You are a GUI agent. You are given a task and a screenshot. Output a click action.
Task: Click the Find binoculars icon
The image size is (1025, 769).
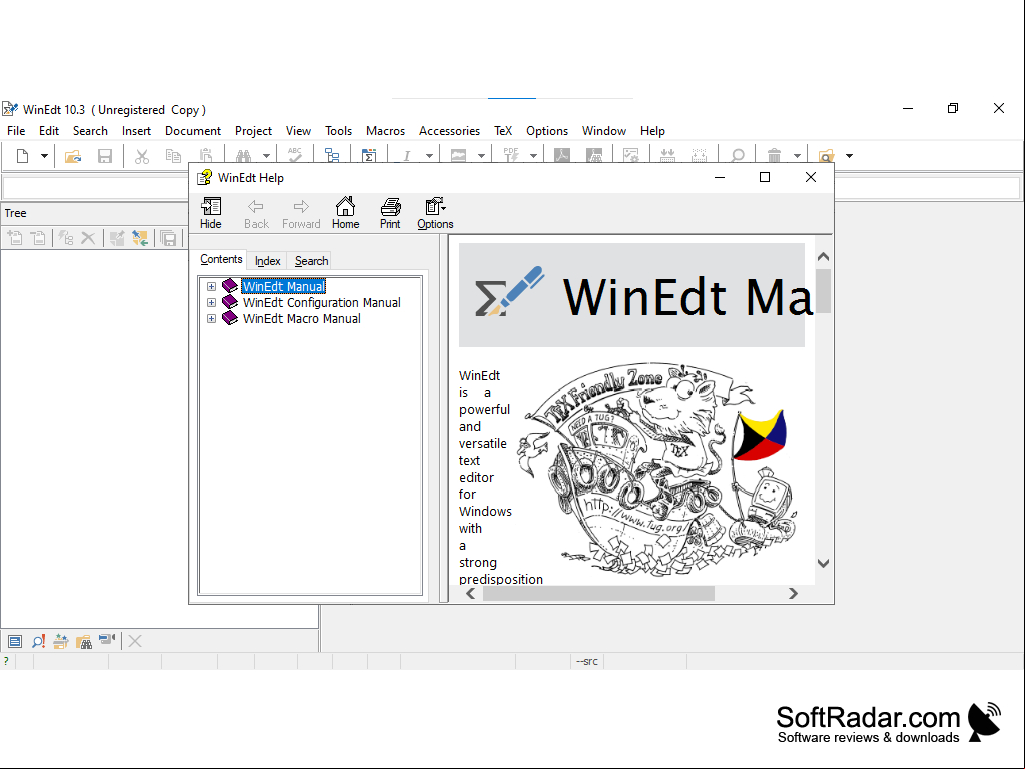click(x=243, y=156)
